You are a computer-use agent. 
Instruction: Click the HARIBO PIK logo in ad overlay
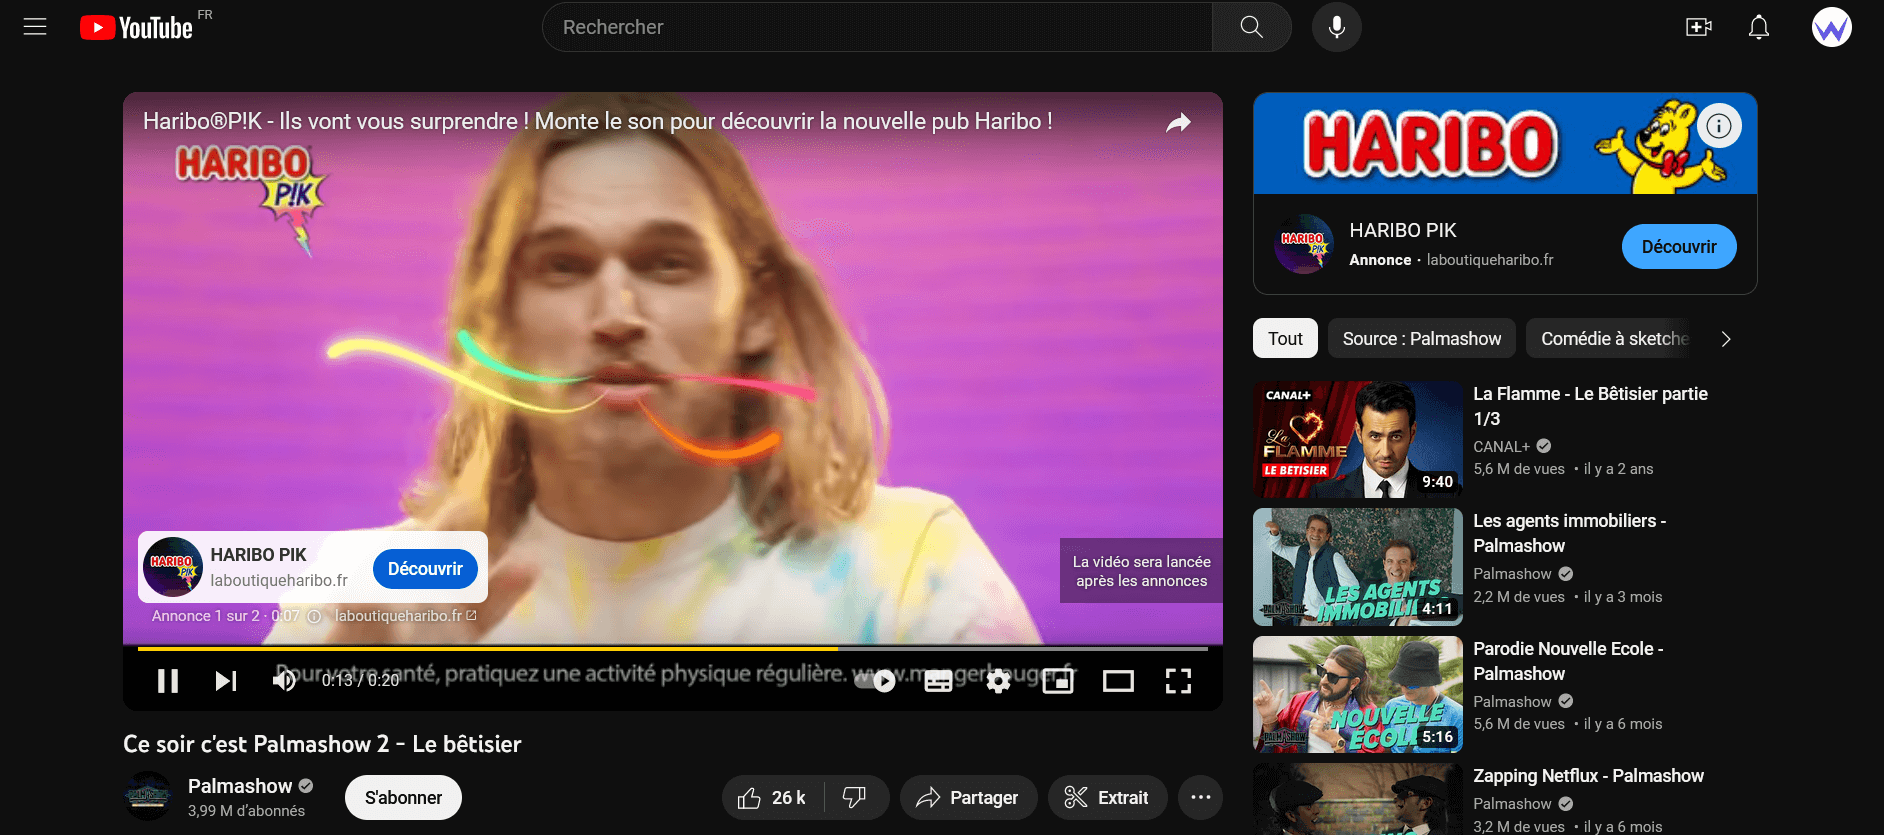pos(173,567)
